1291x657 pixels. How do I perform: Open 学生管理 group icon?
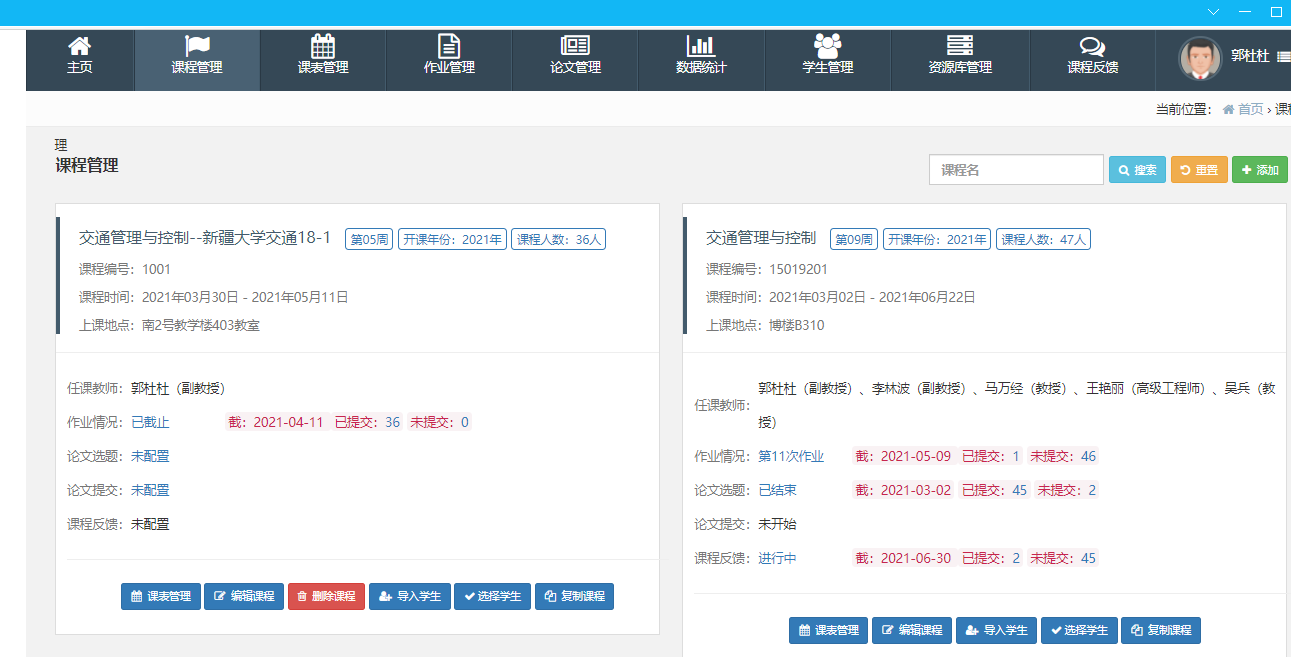[x=827, y=46]
